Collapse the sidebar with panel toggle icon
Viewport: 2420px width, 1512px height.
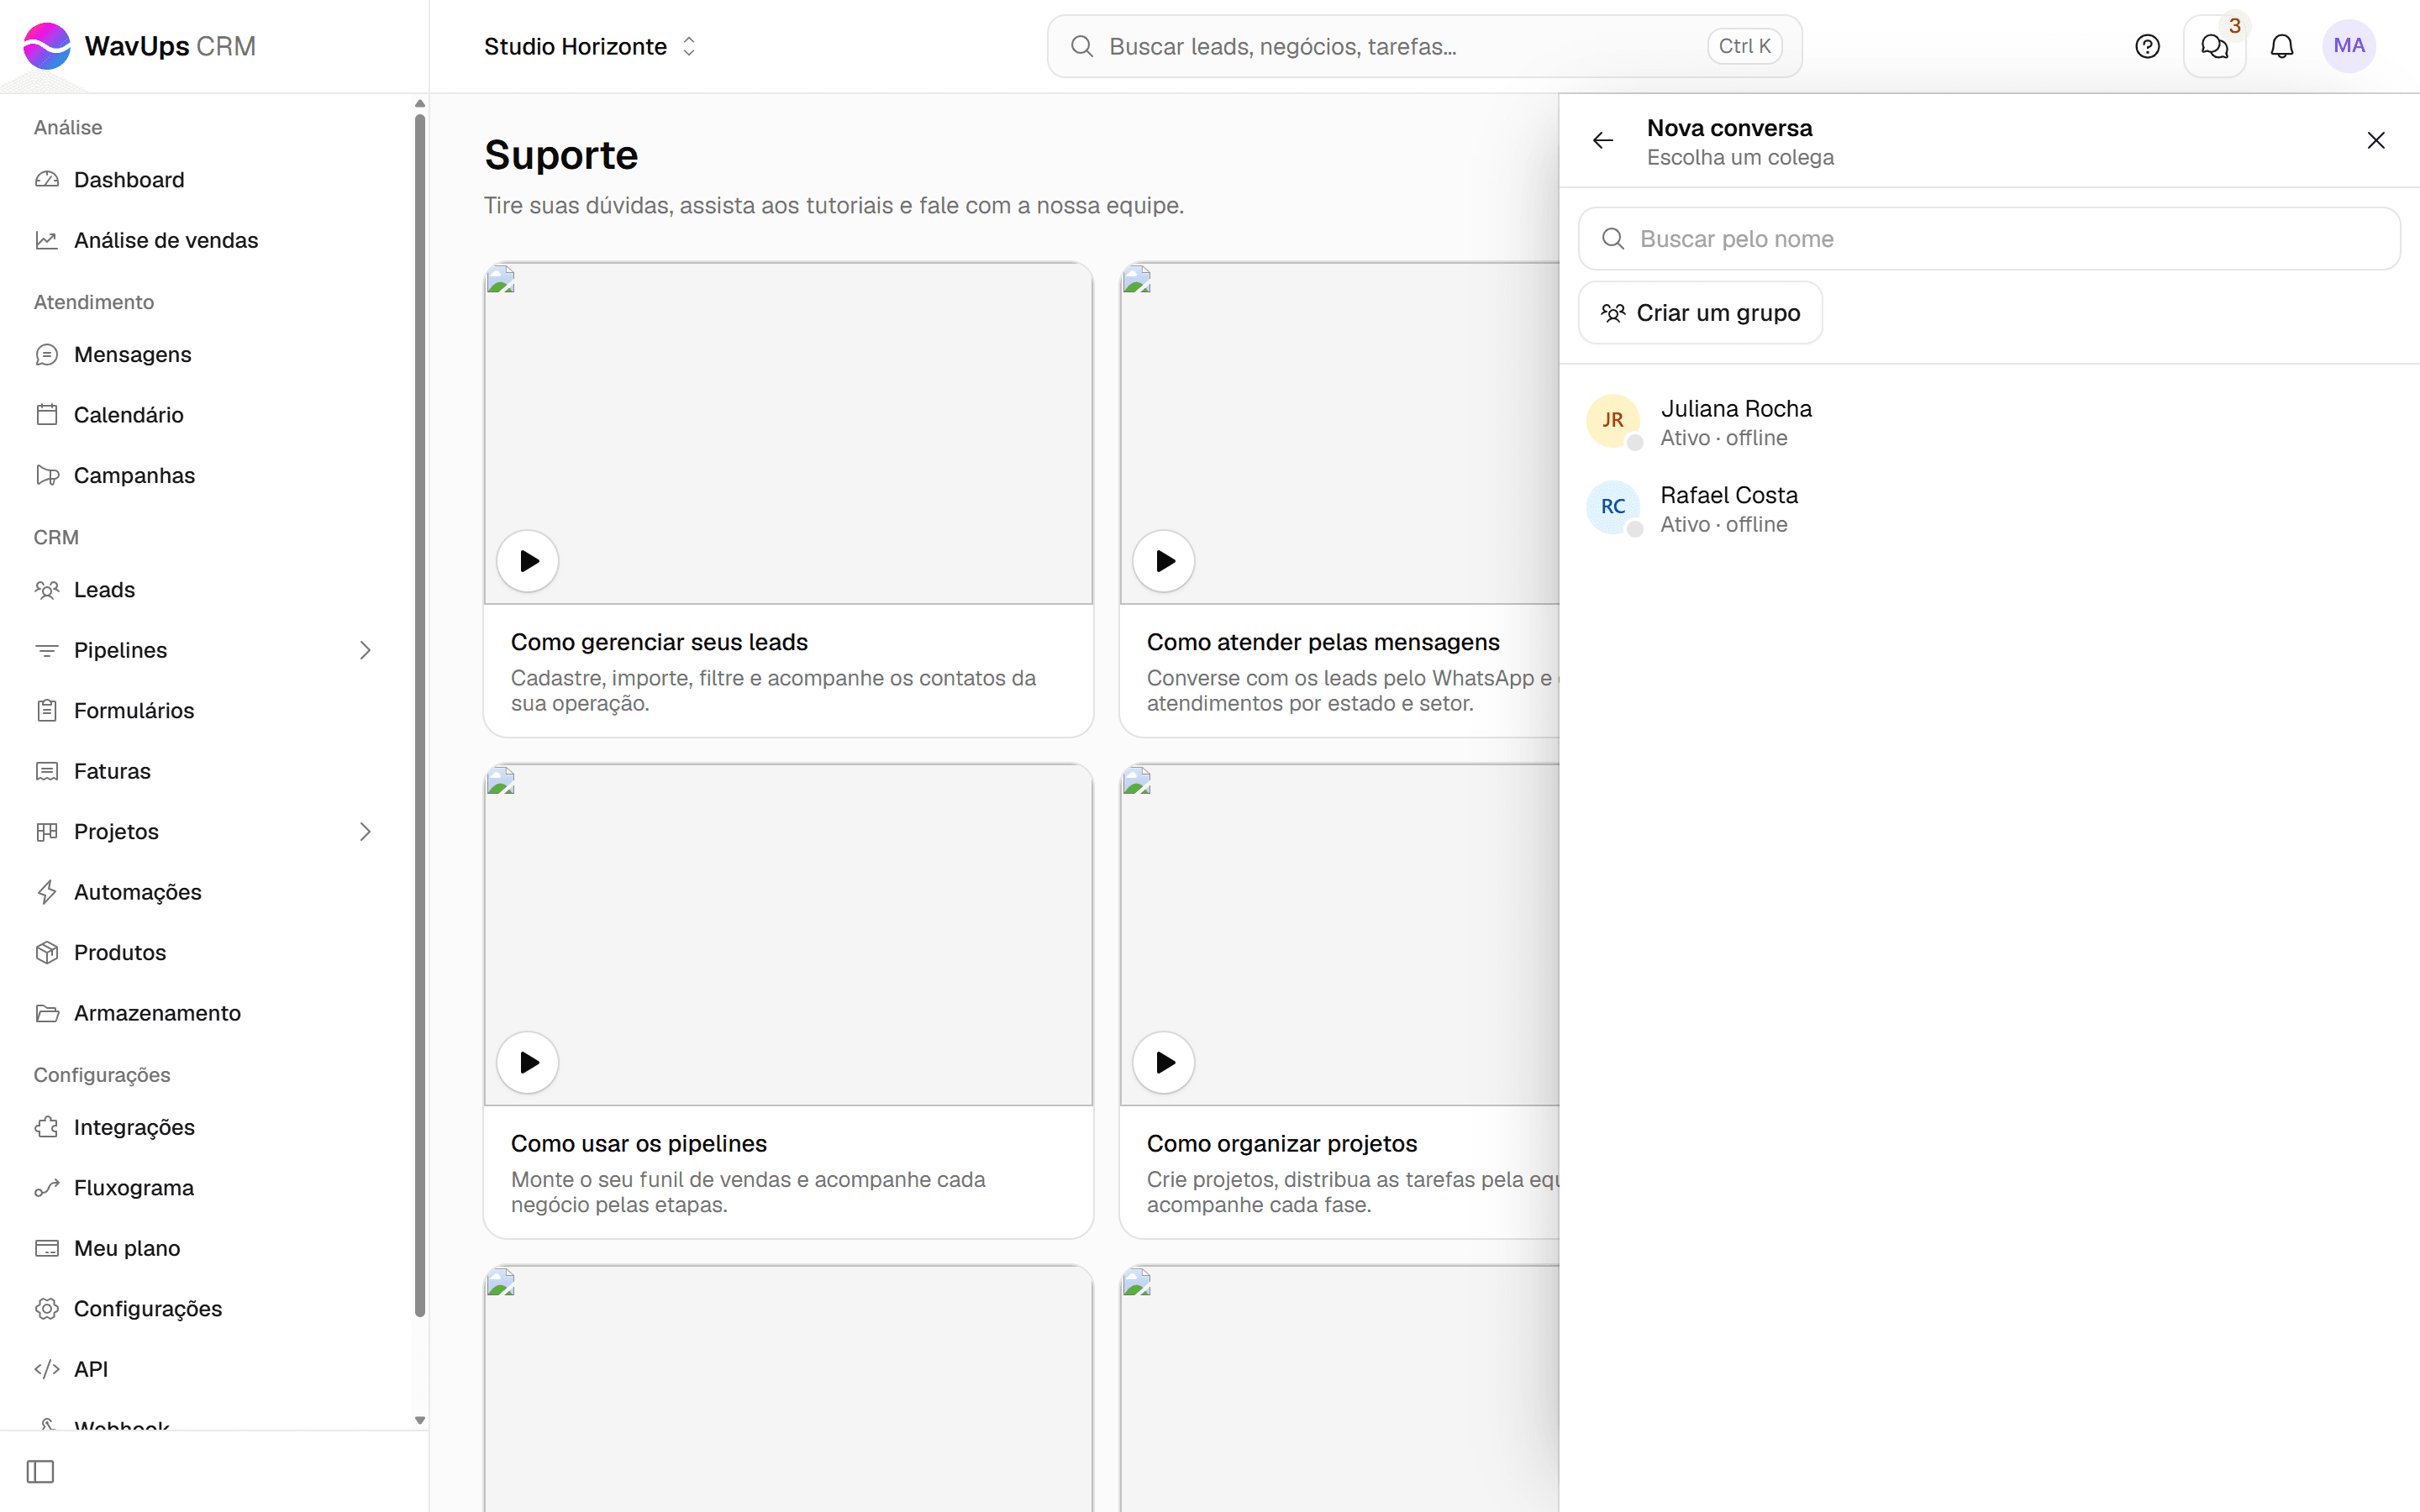coord(40,1472)
